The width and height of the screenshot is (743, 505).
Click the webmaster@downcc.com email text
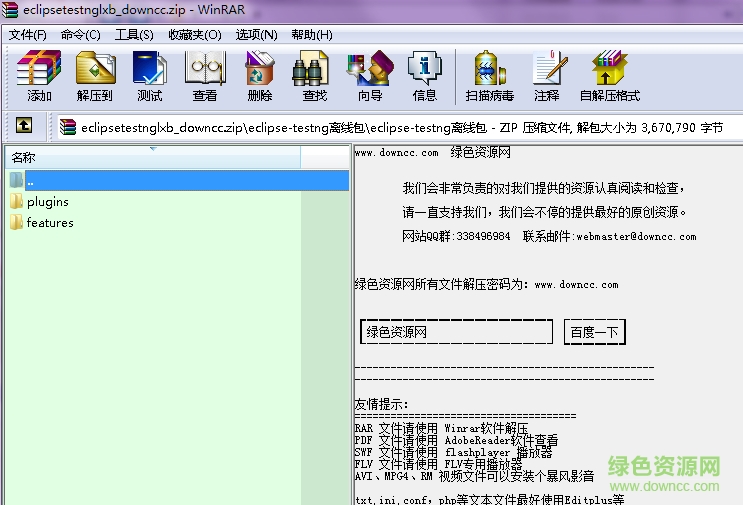(x=636, y=236)
